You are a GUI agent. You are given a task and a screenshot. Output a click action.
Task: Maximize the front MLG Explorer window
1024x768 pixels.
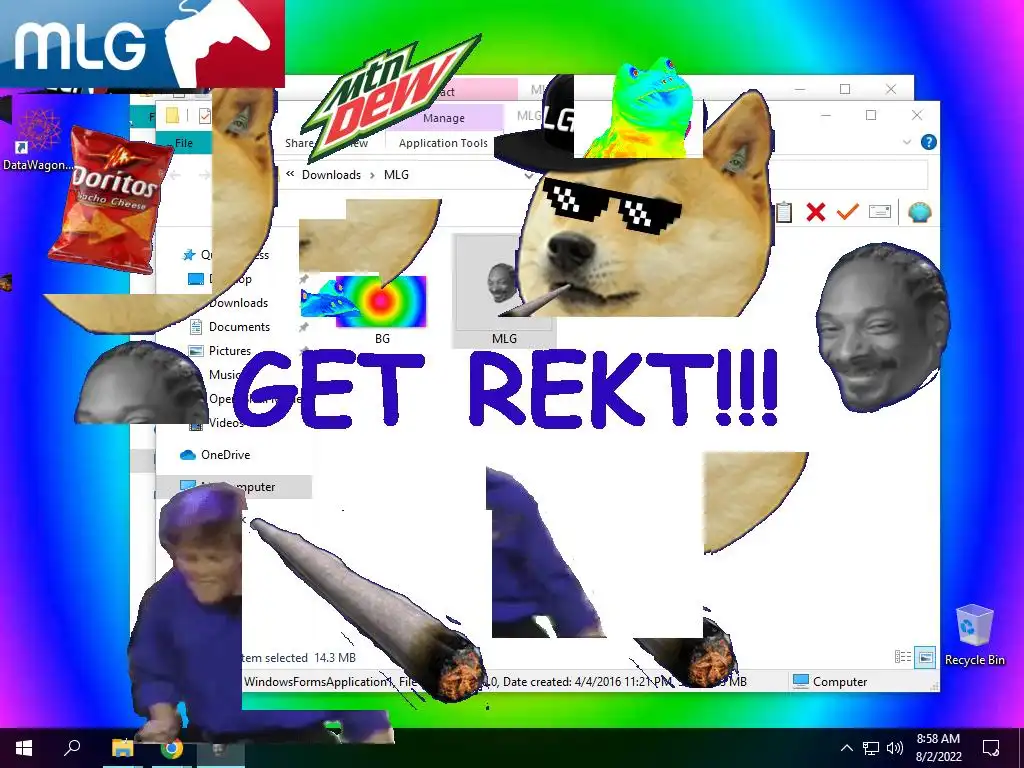(x=871, y=116)
